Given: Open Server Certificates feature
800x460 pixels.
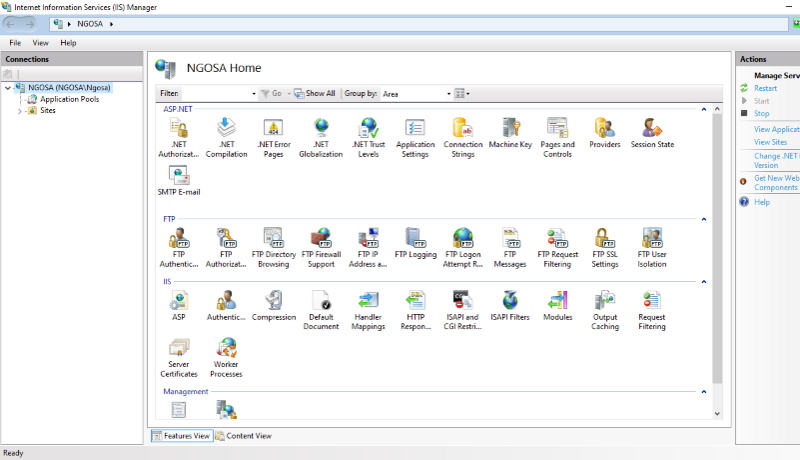Looking at the screenshot, I should (179, 358).
